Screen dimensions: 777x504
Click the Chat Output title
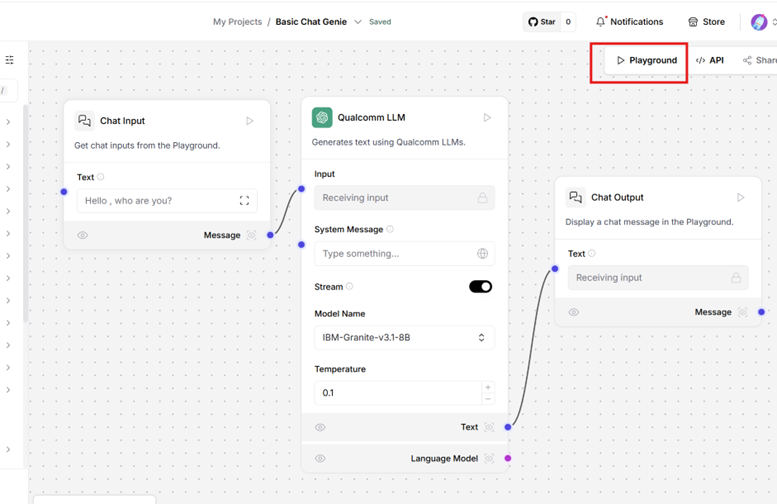[x=617, y=197]
